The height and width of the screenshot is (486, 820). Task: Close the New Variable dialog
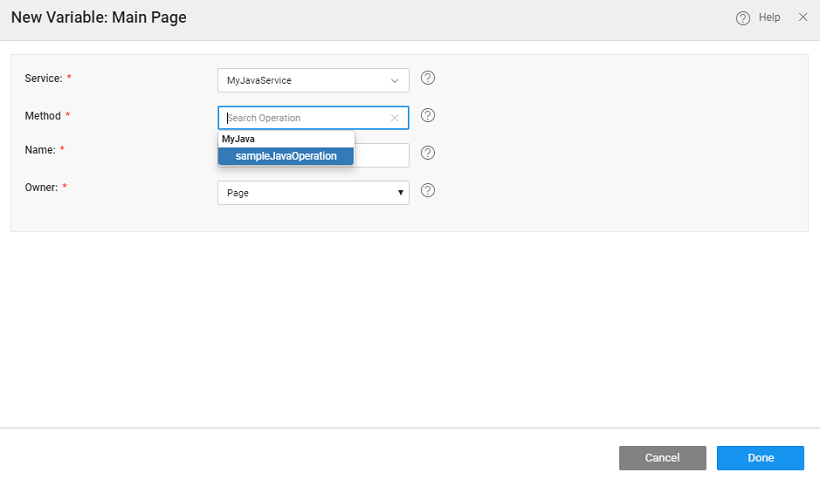pos(803,18)
